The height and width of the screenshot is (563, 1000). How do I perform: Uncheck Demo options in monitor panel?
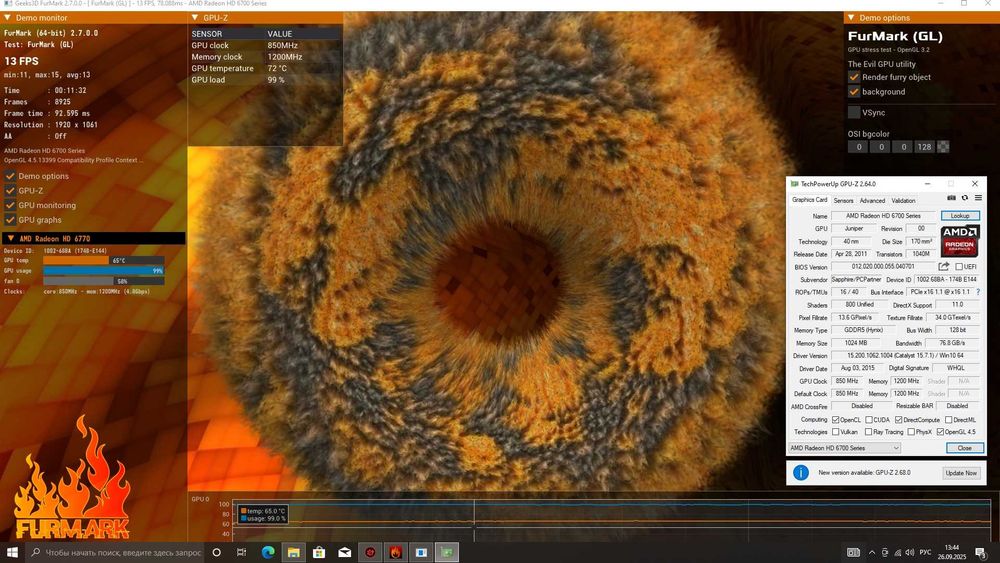(10, 176)
